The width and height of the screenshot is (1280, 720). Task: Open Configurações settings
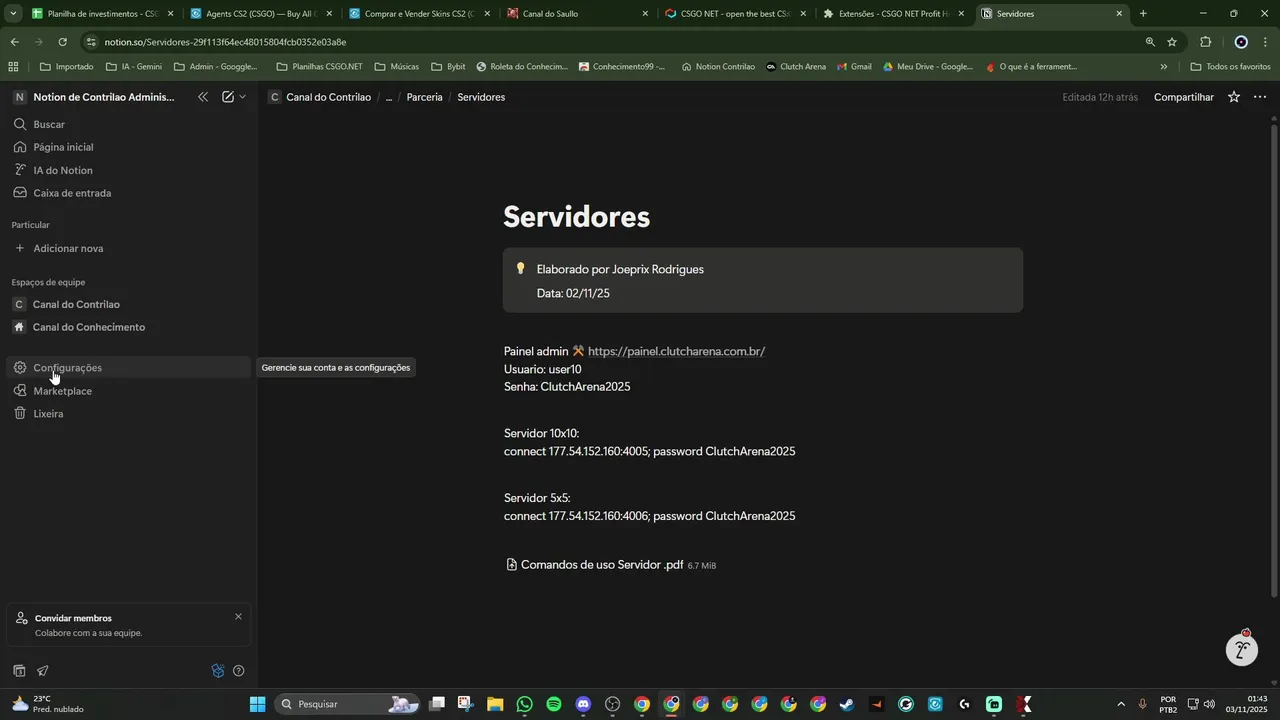tap(128, 368)
